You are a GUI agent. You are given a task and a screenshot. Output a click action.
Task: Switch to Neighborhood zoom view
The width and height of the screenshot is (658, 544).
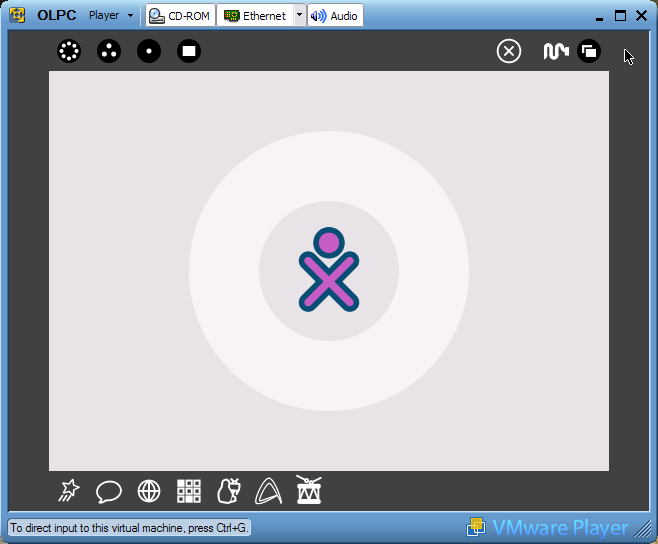(69, 51)
